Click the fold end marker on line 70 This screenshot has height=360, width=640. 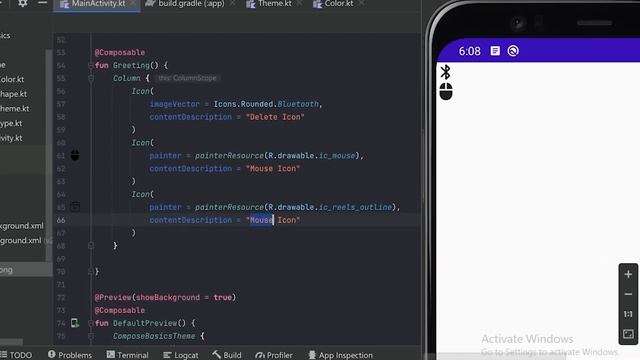91,271
